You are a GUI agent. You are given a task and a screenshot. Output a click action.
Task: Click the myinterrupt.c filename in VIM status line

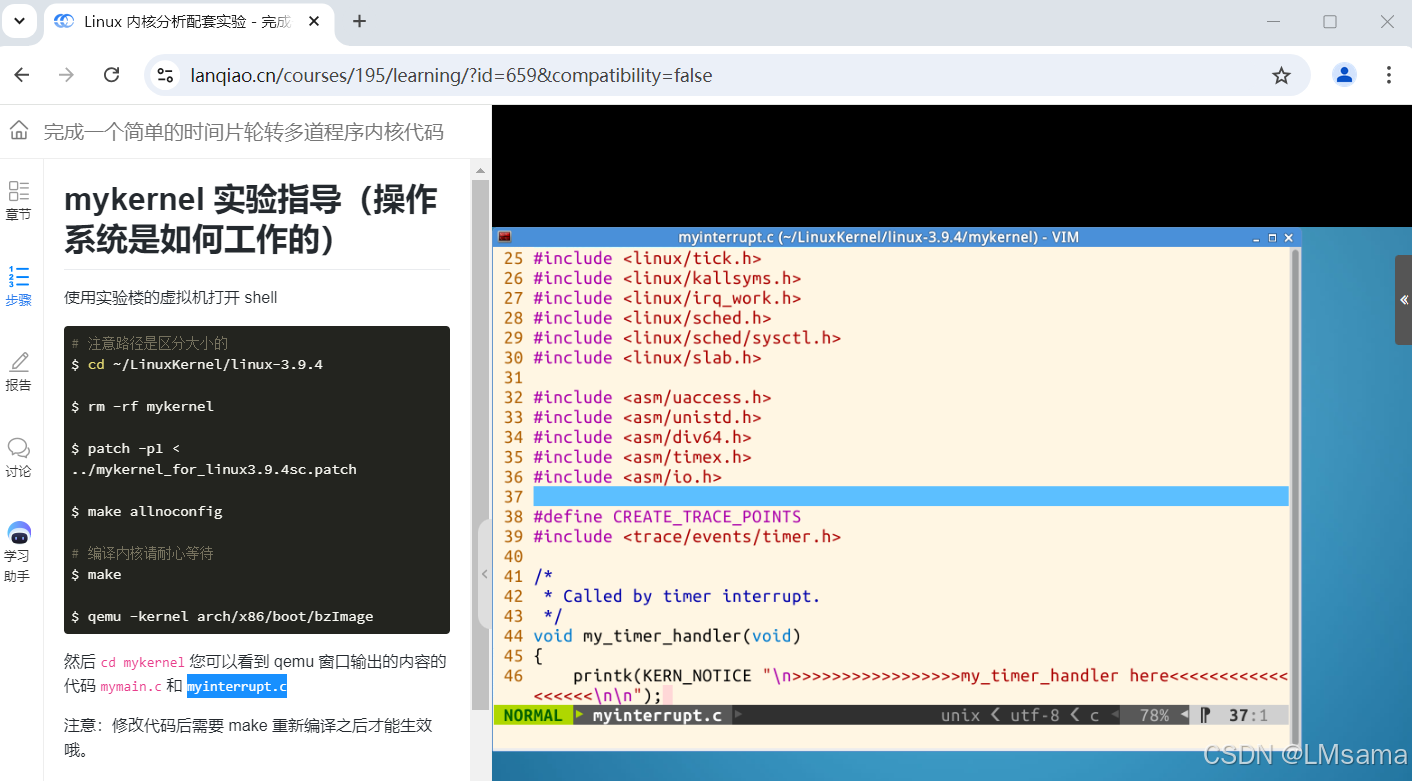657,715
